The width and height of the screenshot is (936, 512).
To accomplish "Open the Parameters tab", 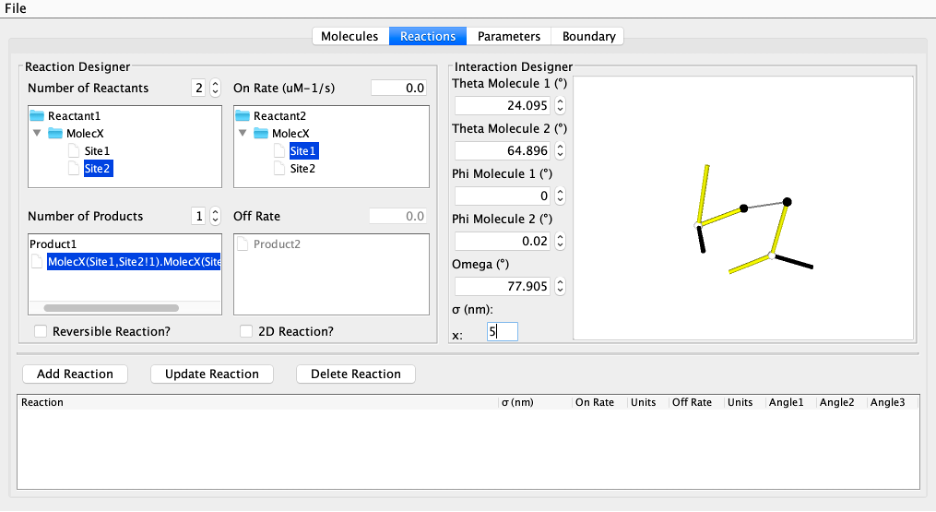I will 509,36.
